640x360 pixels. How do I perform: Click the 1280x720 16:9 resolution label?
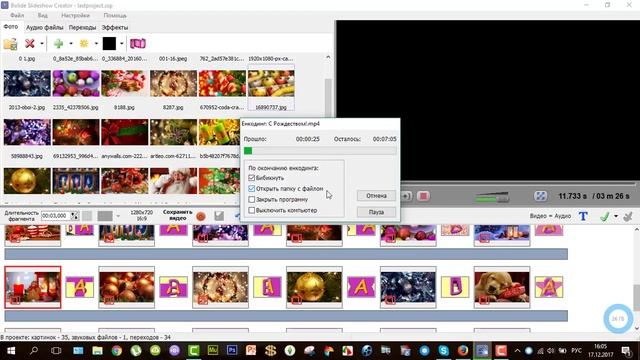[142, 216]
